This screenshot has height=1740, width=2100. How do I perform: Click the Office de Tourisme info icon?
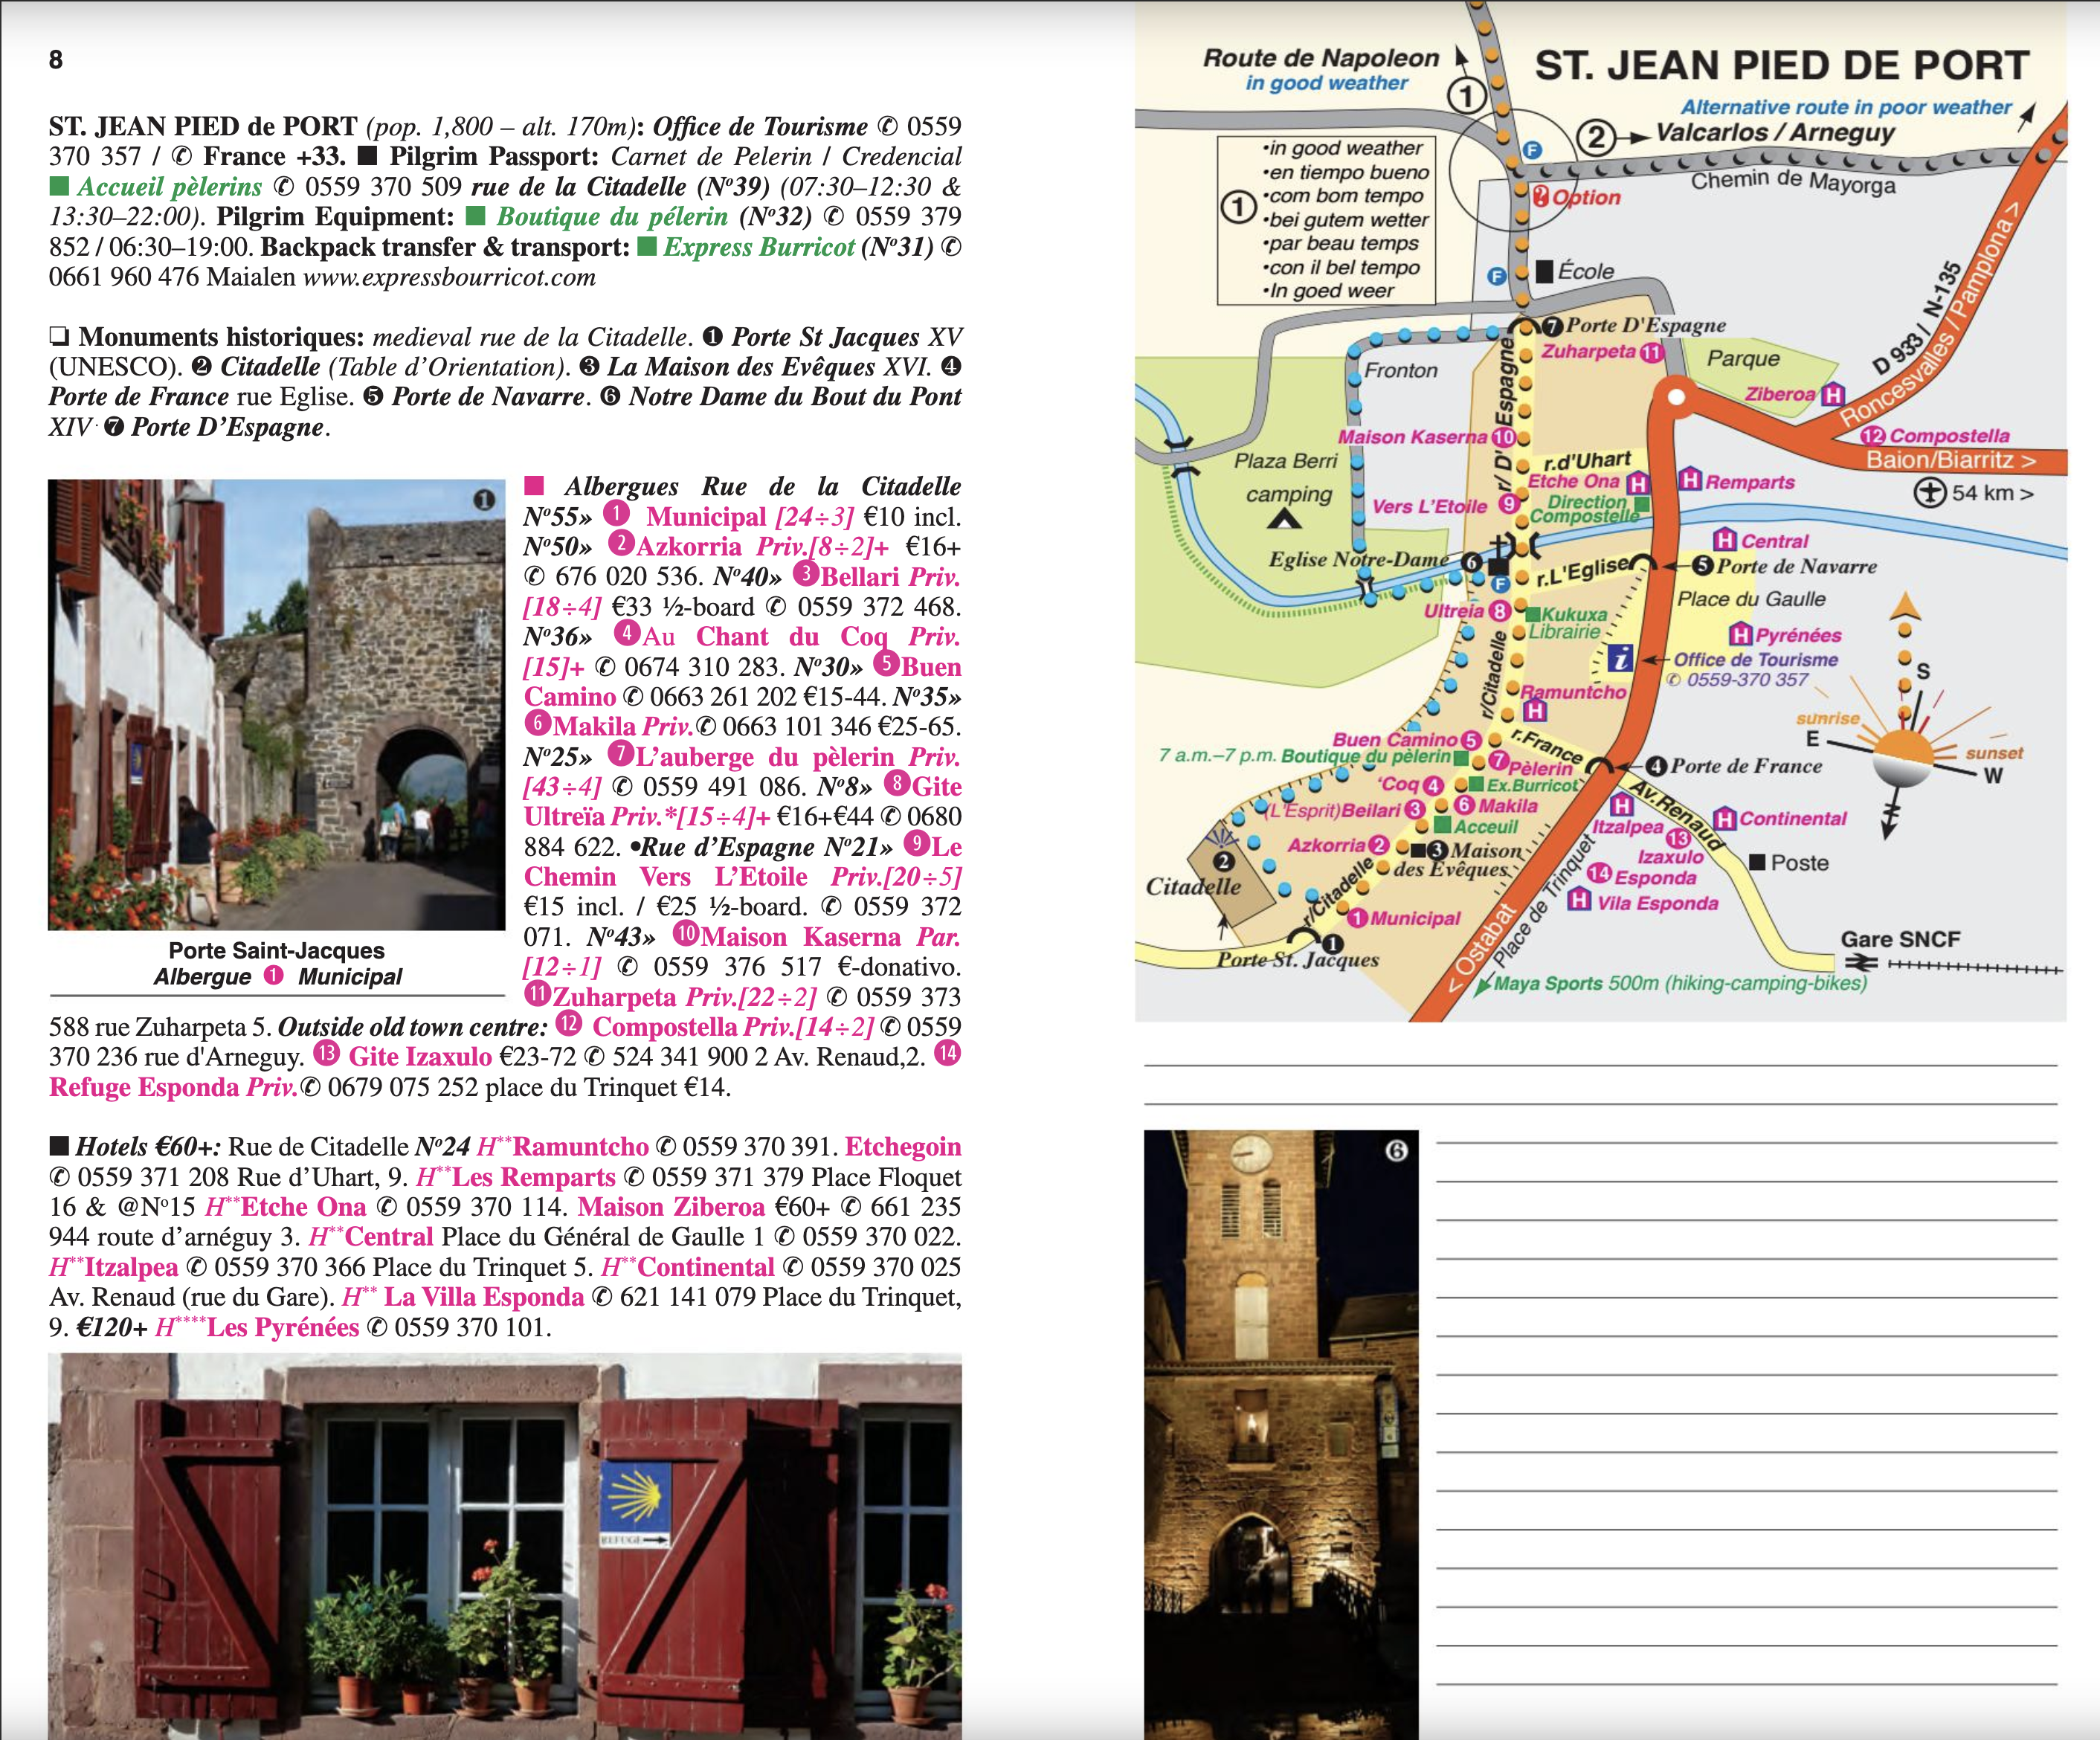pyautogui.click(x=1620, y=658)
